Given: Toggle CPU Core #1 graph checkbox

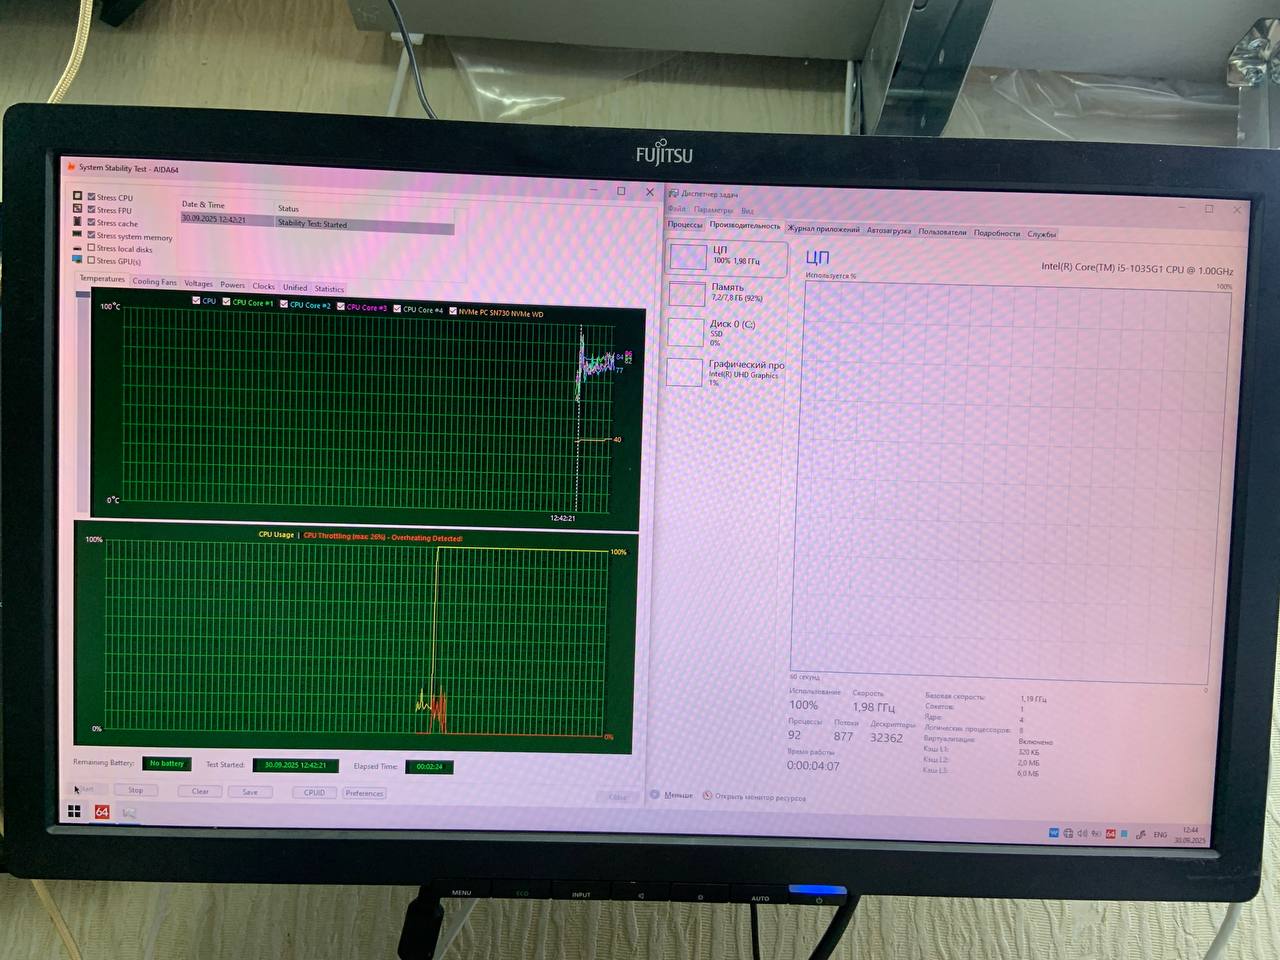Looking at the screenshot, I should [227, 301].
